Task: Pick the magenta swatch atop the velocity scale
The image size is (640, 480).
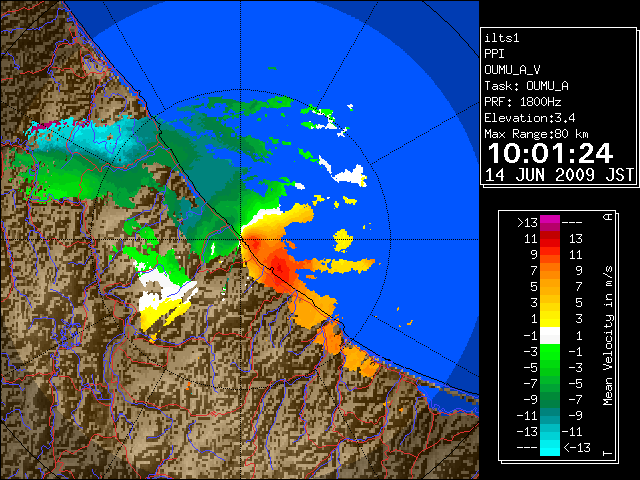Action: [x=550, y=220]
